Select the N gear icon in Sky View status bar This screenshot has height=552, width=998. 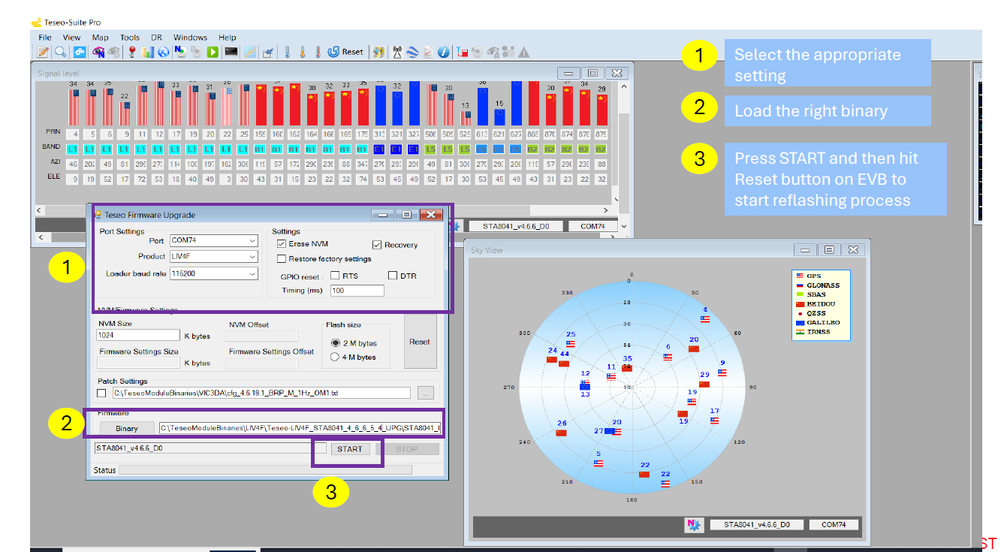(x=692, y=525)
